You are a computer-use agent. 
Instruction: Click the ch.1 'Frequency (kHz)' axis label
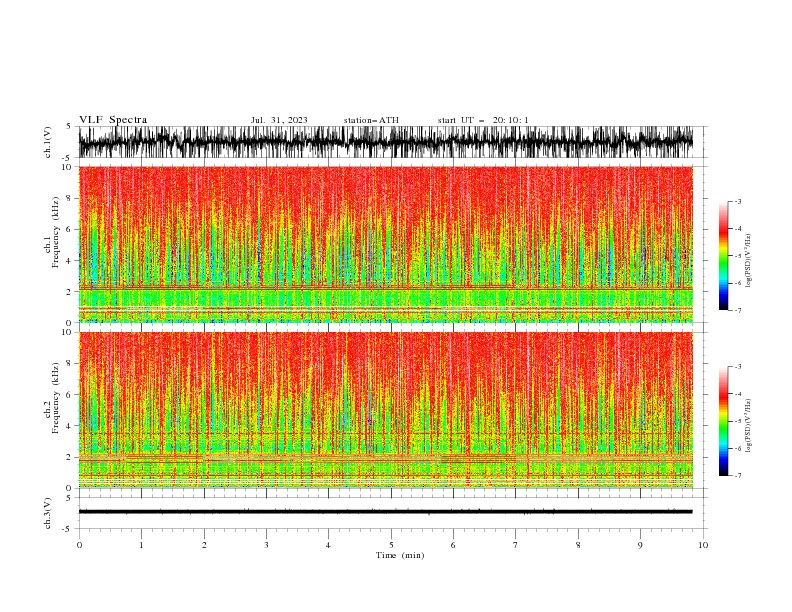[55, 232]
